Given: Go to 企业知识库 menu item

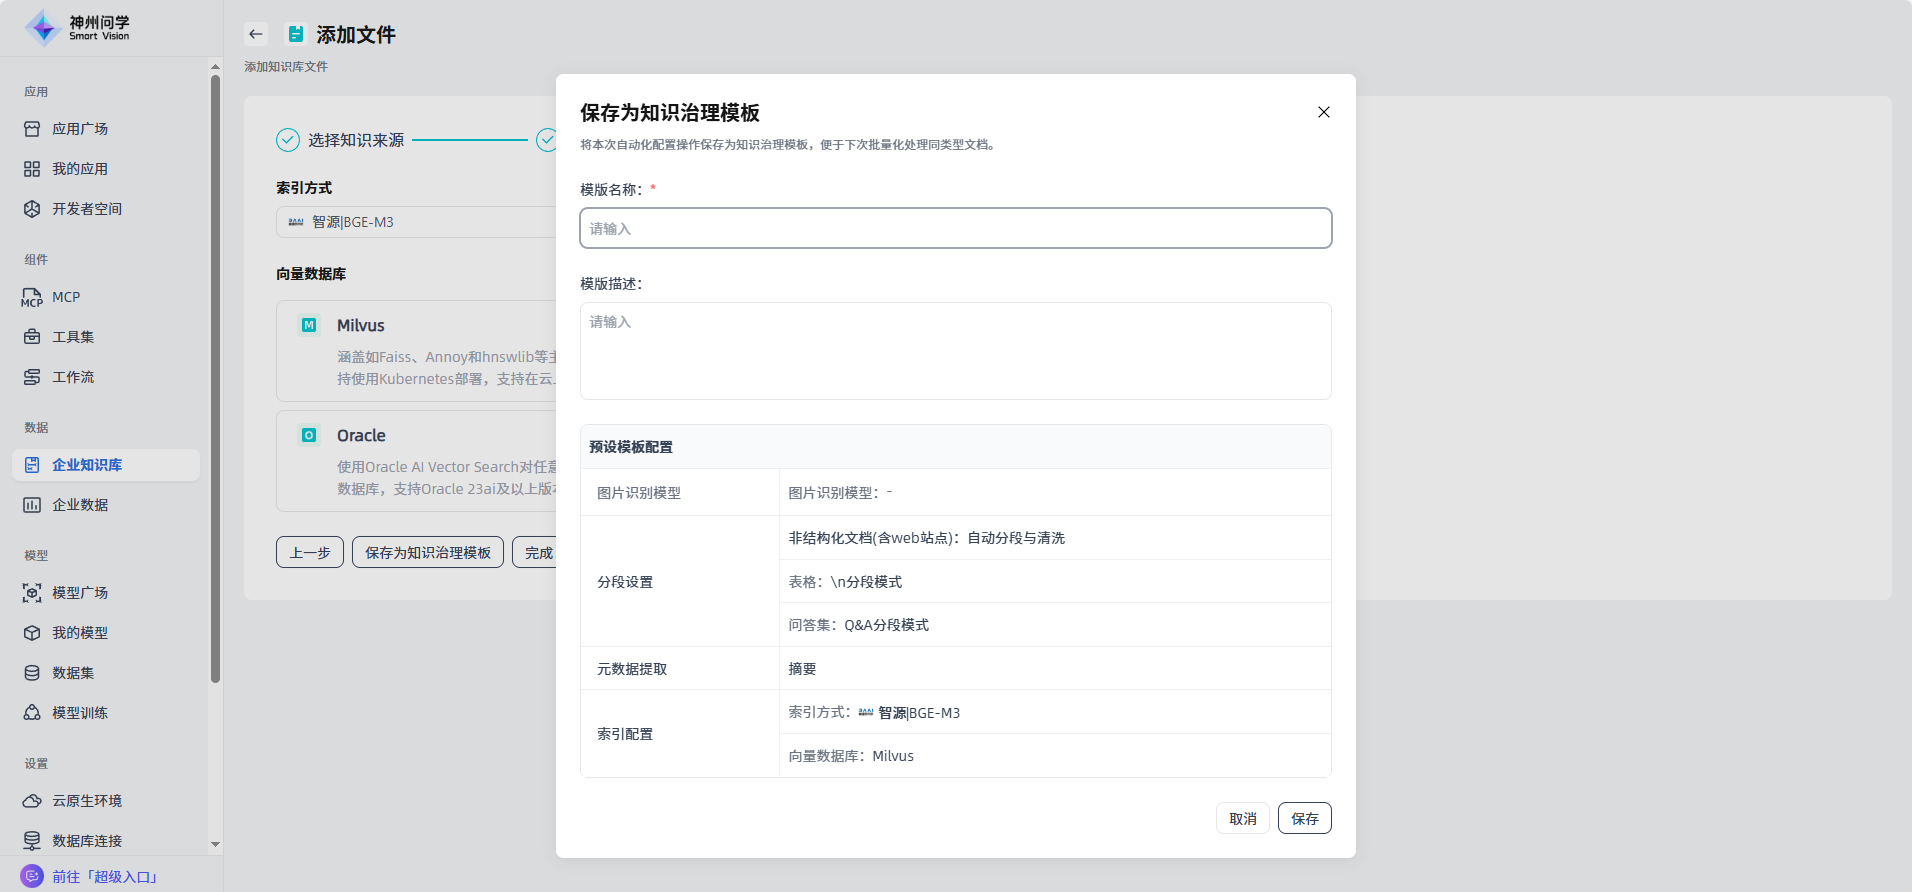Looking at the screenshot, I should click(87, 465).
